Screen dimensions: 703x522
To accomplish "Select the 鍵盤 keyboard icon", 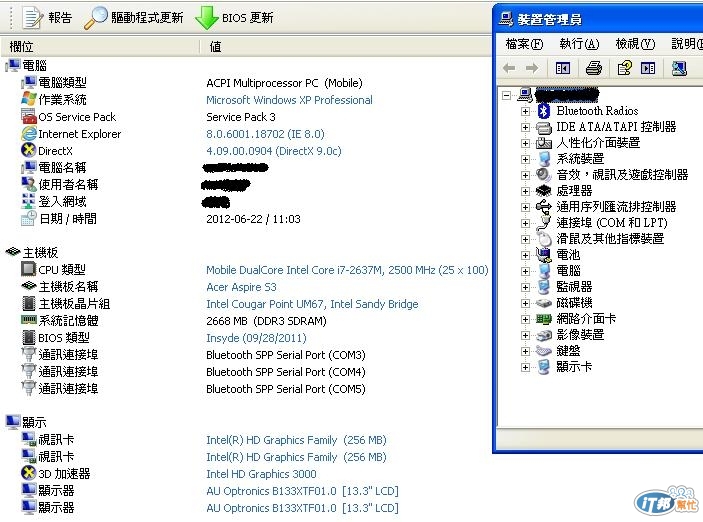I will 544,351.
